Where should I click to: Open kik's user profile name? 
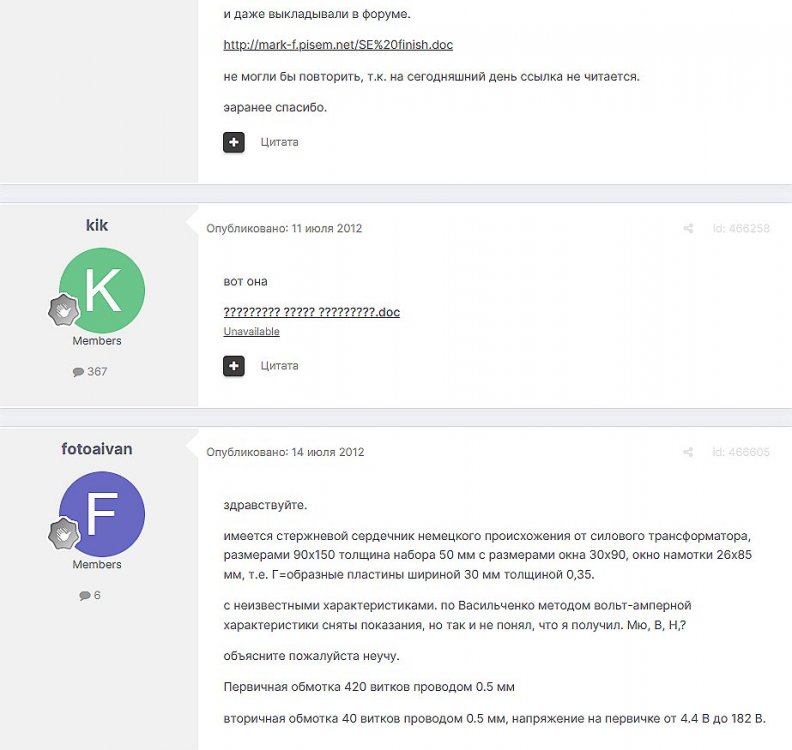(x=97, y=225)
